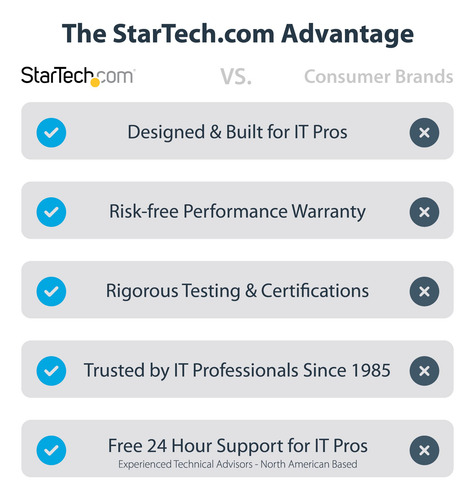This screenshot has height=500, width=475.
Task: Select the checkmark next to Risk-free Performance Warranty
Action: [x=51, y=212]
